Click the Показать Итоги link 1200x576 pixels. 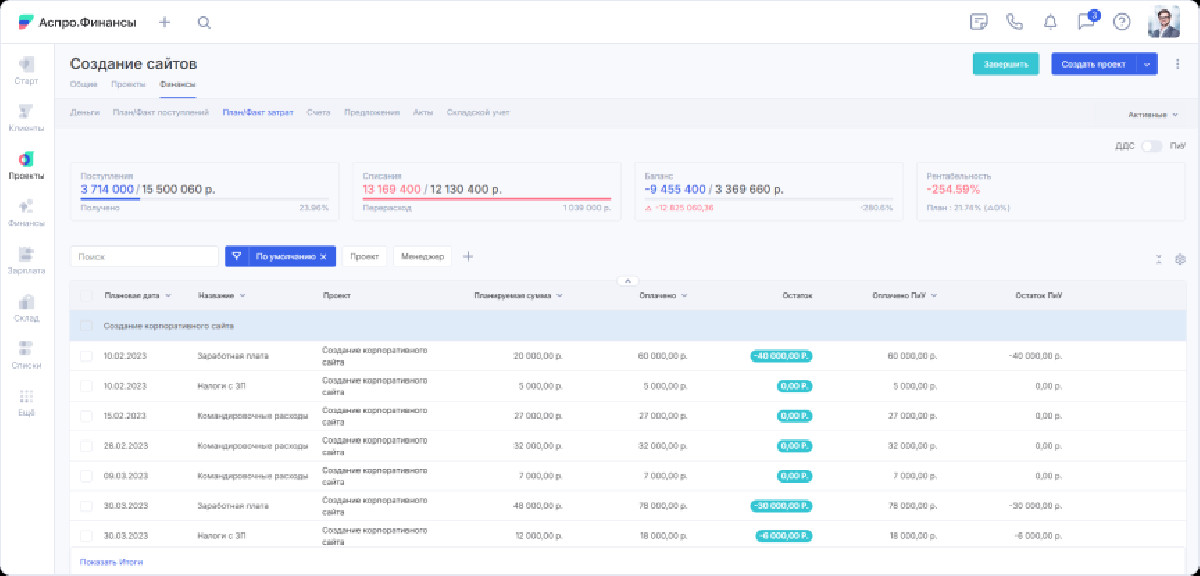pyautogui.click(x=111, y=562)
